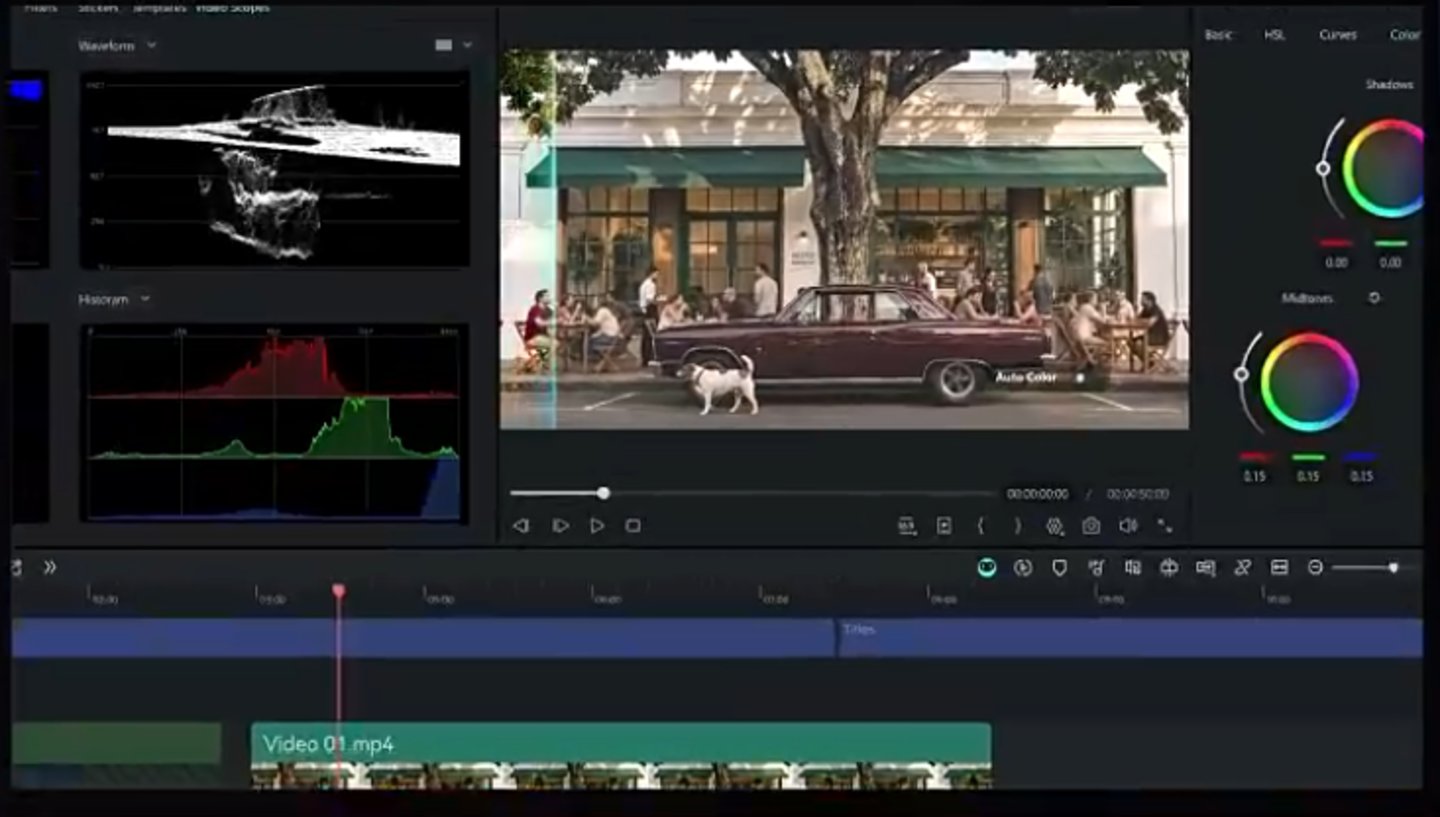Click the Midtones section label
The height and width of the screenshot is (817, 1440).
click(x=1307, y=298)
